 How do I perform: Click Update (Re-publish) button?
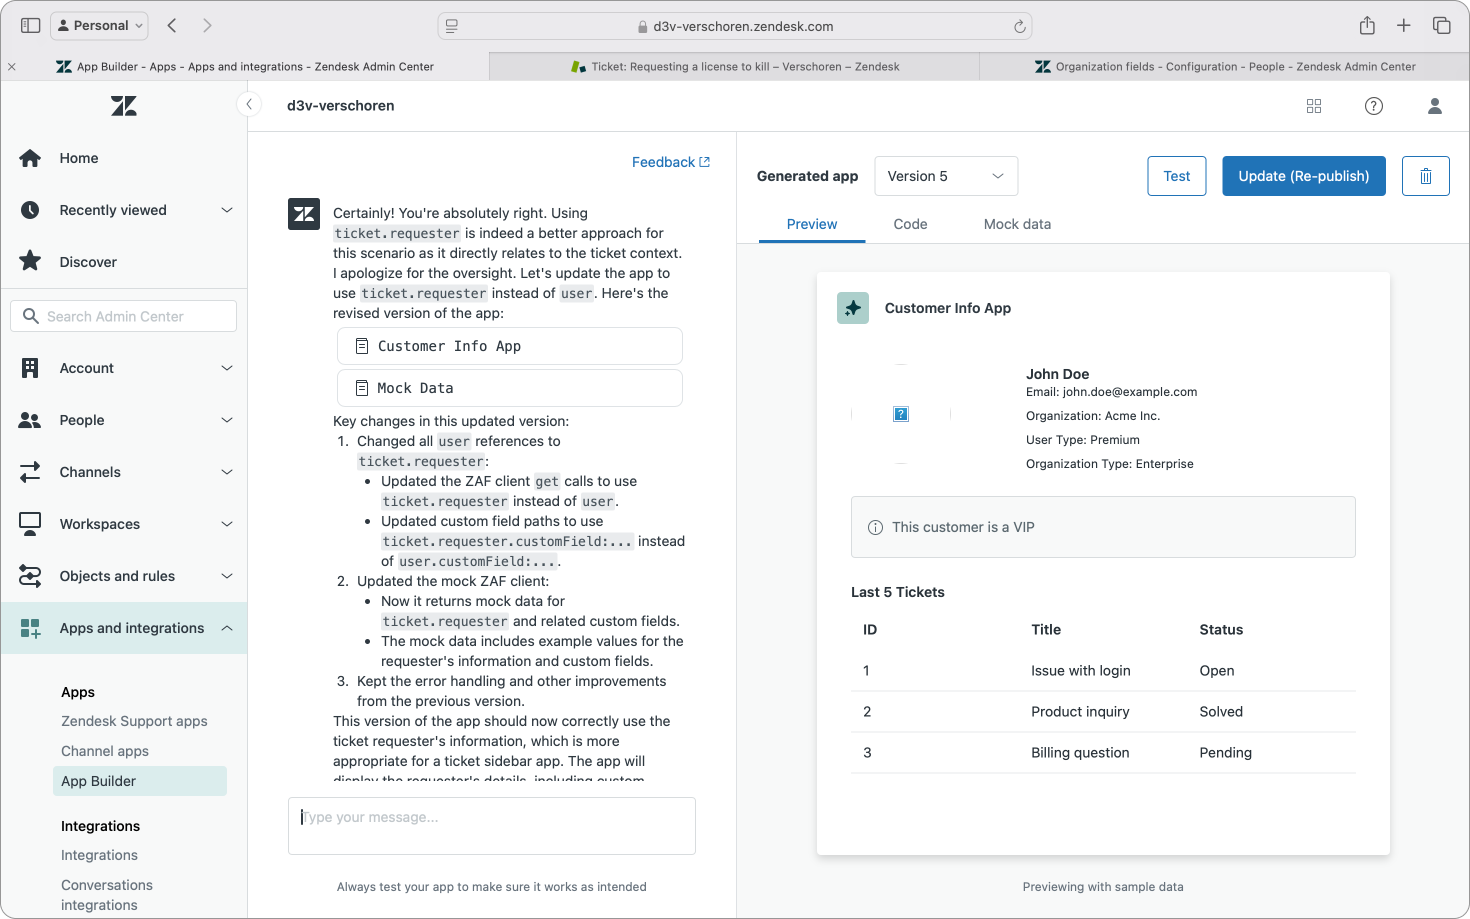(x=1304, y=176)
